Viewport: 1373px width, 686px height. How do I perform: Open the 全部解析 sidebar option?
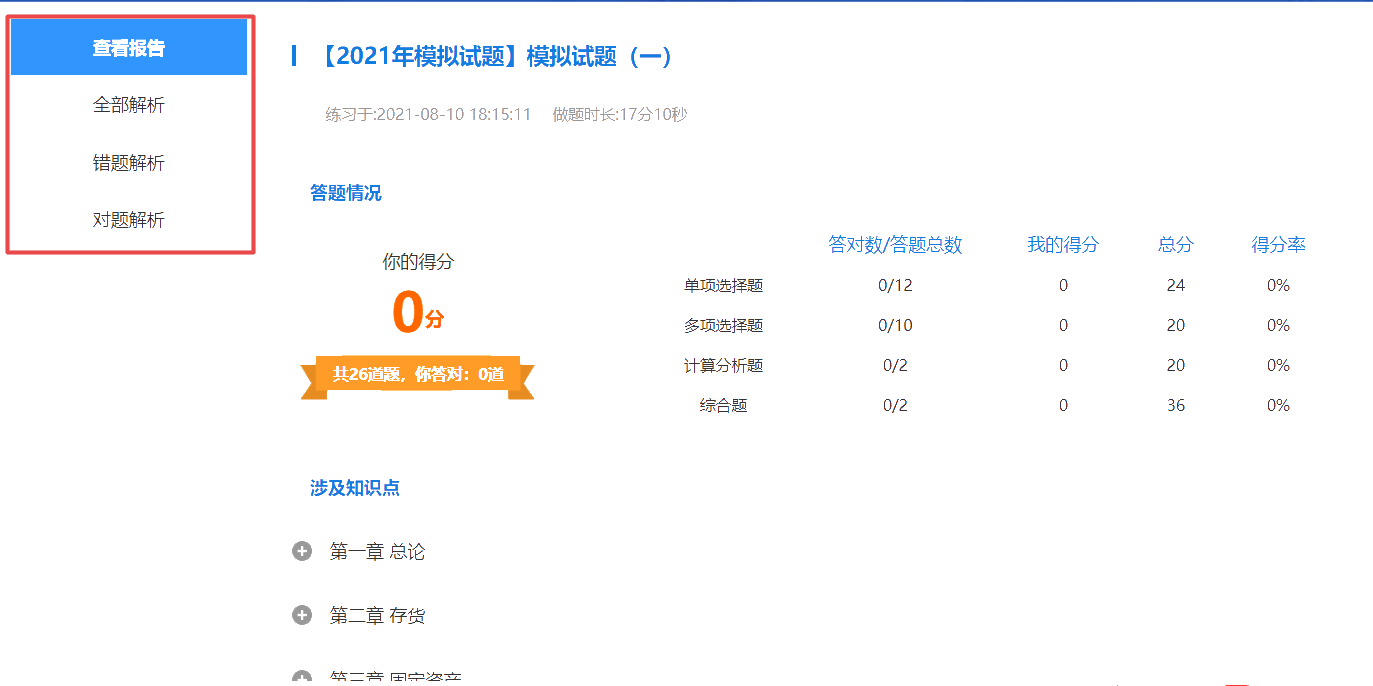(128, 104)
